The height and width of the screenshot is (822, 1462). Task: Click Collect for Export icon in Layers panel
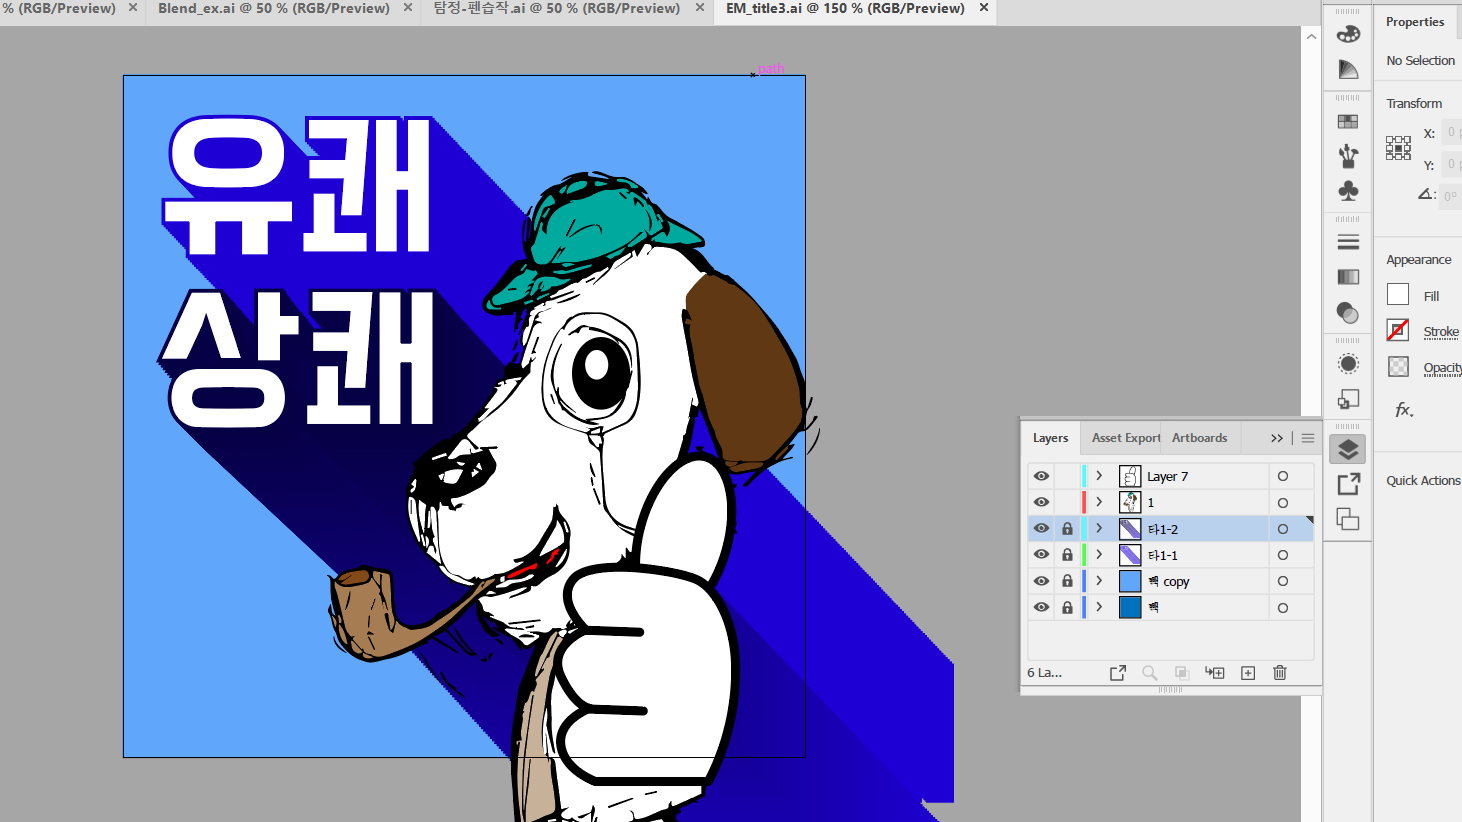coord(1118,673)
